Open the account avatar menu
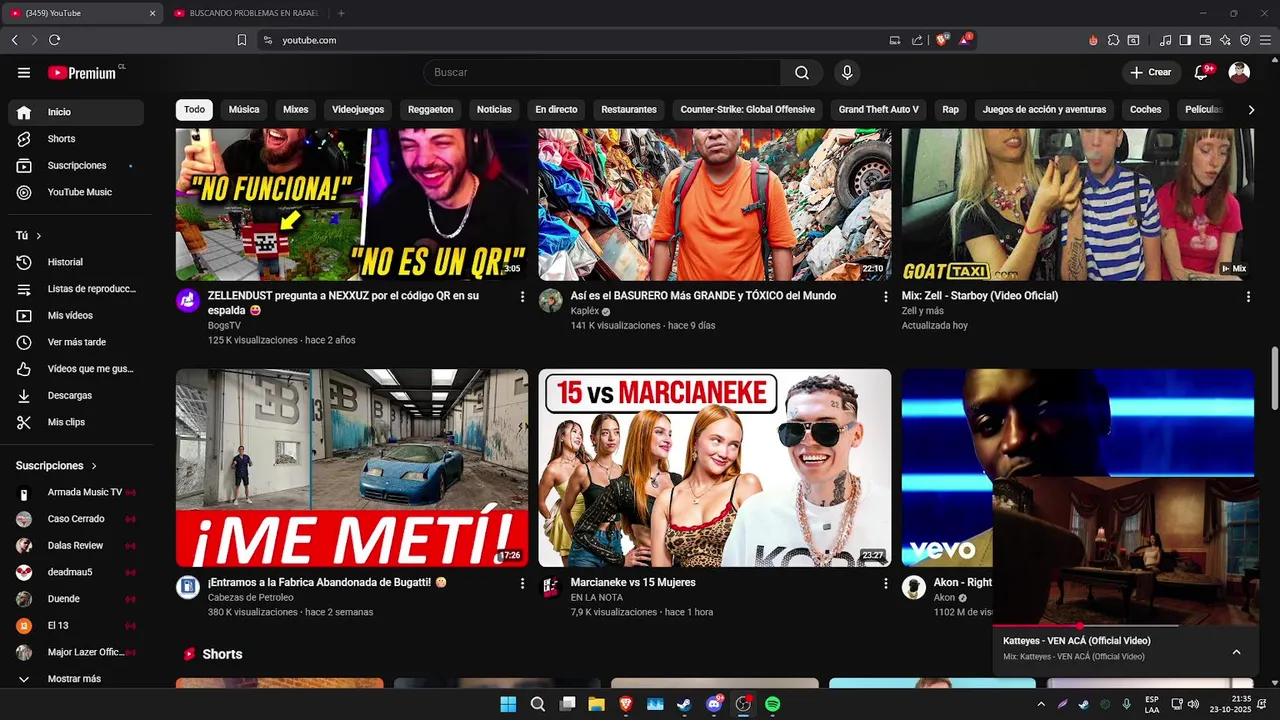This screenshot has width=1280, height=720. pyautogui.click(x=1239, y=72)
